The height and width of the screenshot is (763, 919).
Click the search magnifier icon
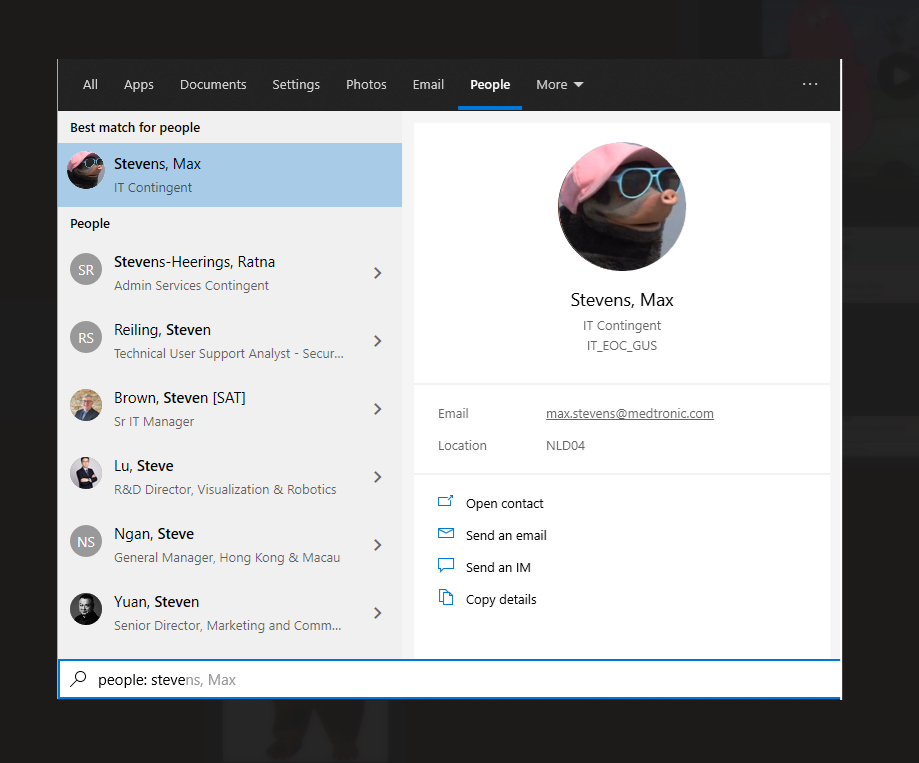78,679
